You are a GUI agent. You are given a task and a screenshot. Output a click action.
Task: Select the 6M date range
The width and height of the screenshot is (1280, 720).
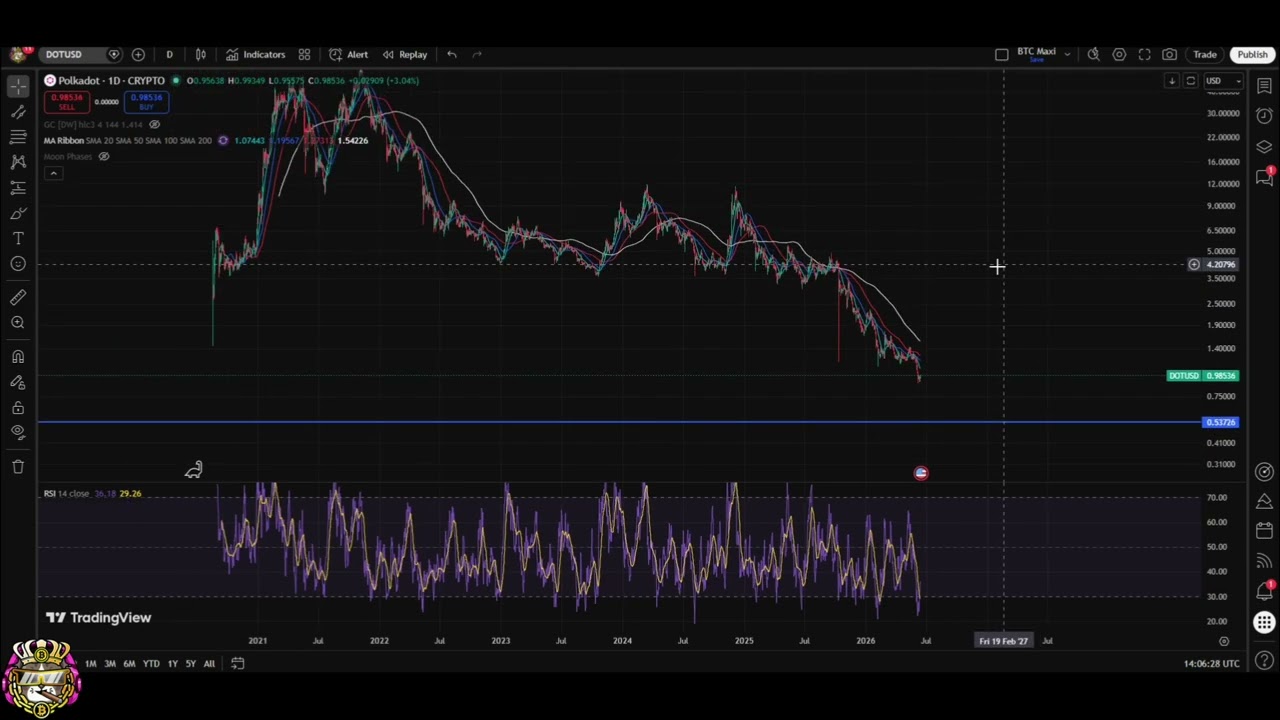pyautogui.click(x=129, y=663)
